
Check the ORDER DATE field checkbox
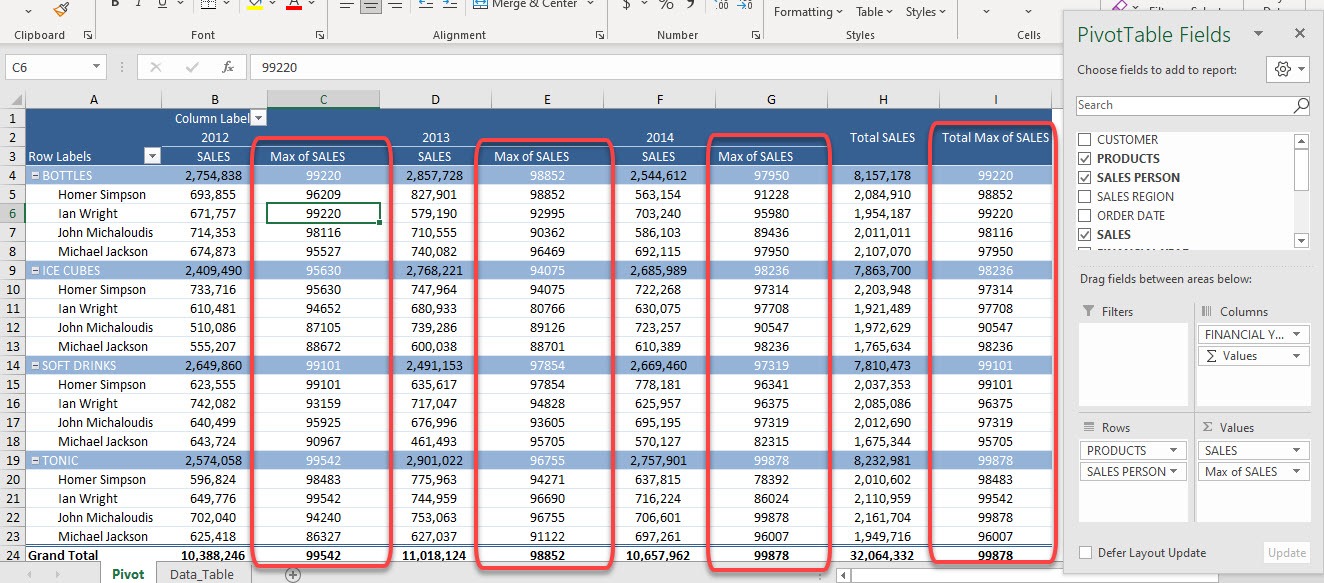click(x=1085, y=216)
